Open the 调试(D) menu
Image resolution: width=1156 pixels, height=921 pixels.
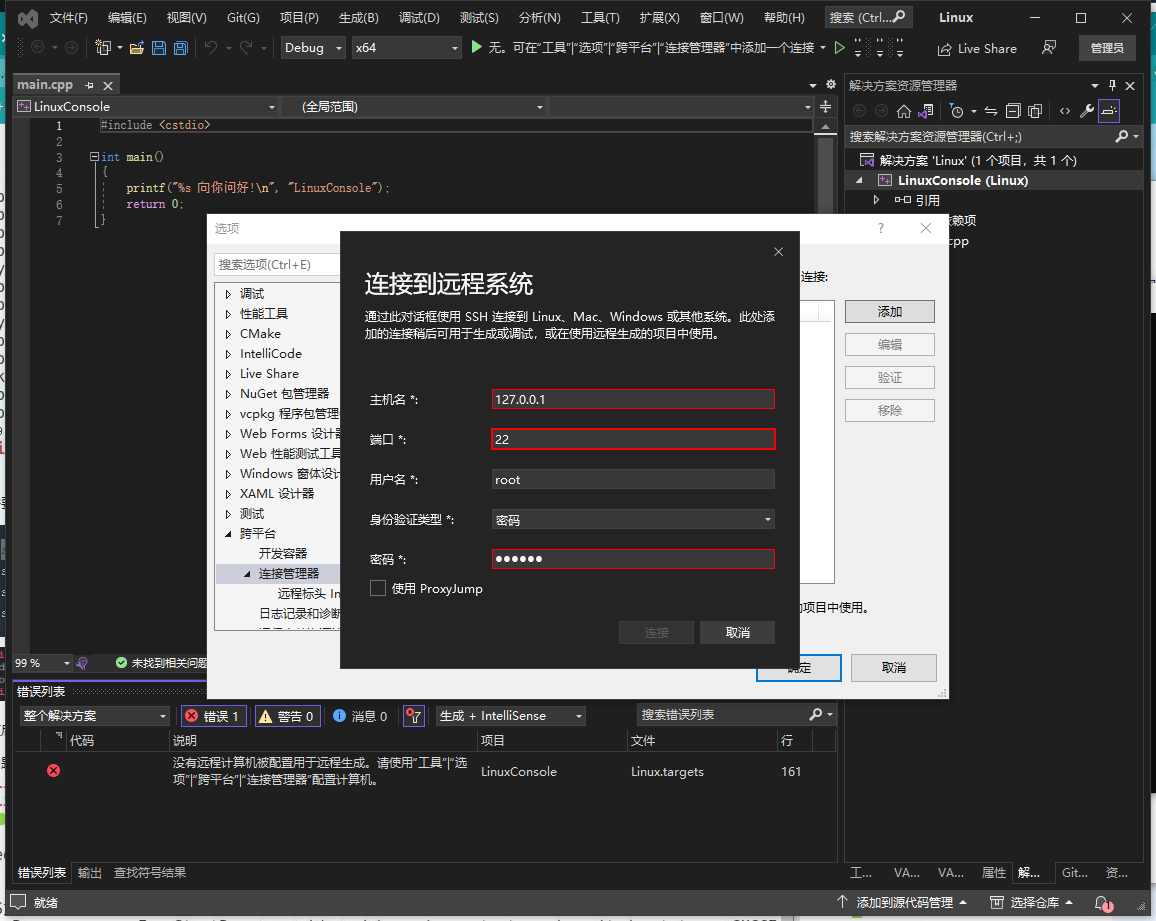click(419, 18)
